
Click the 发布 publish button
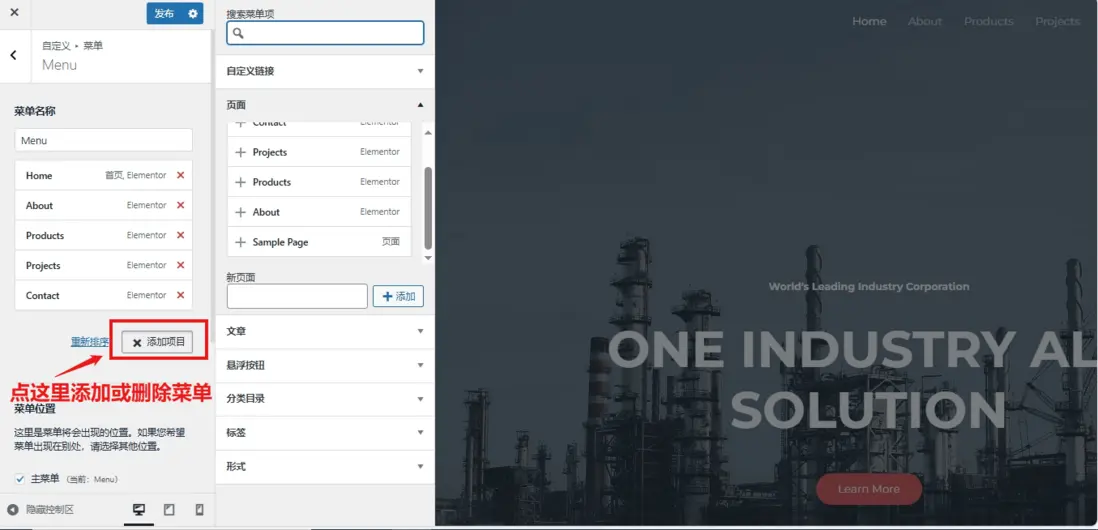tap(165, 13)
